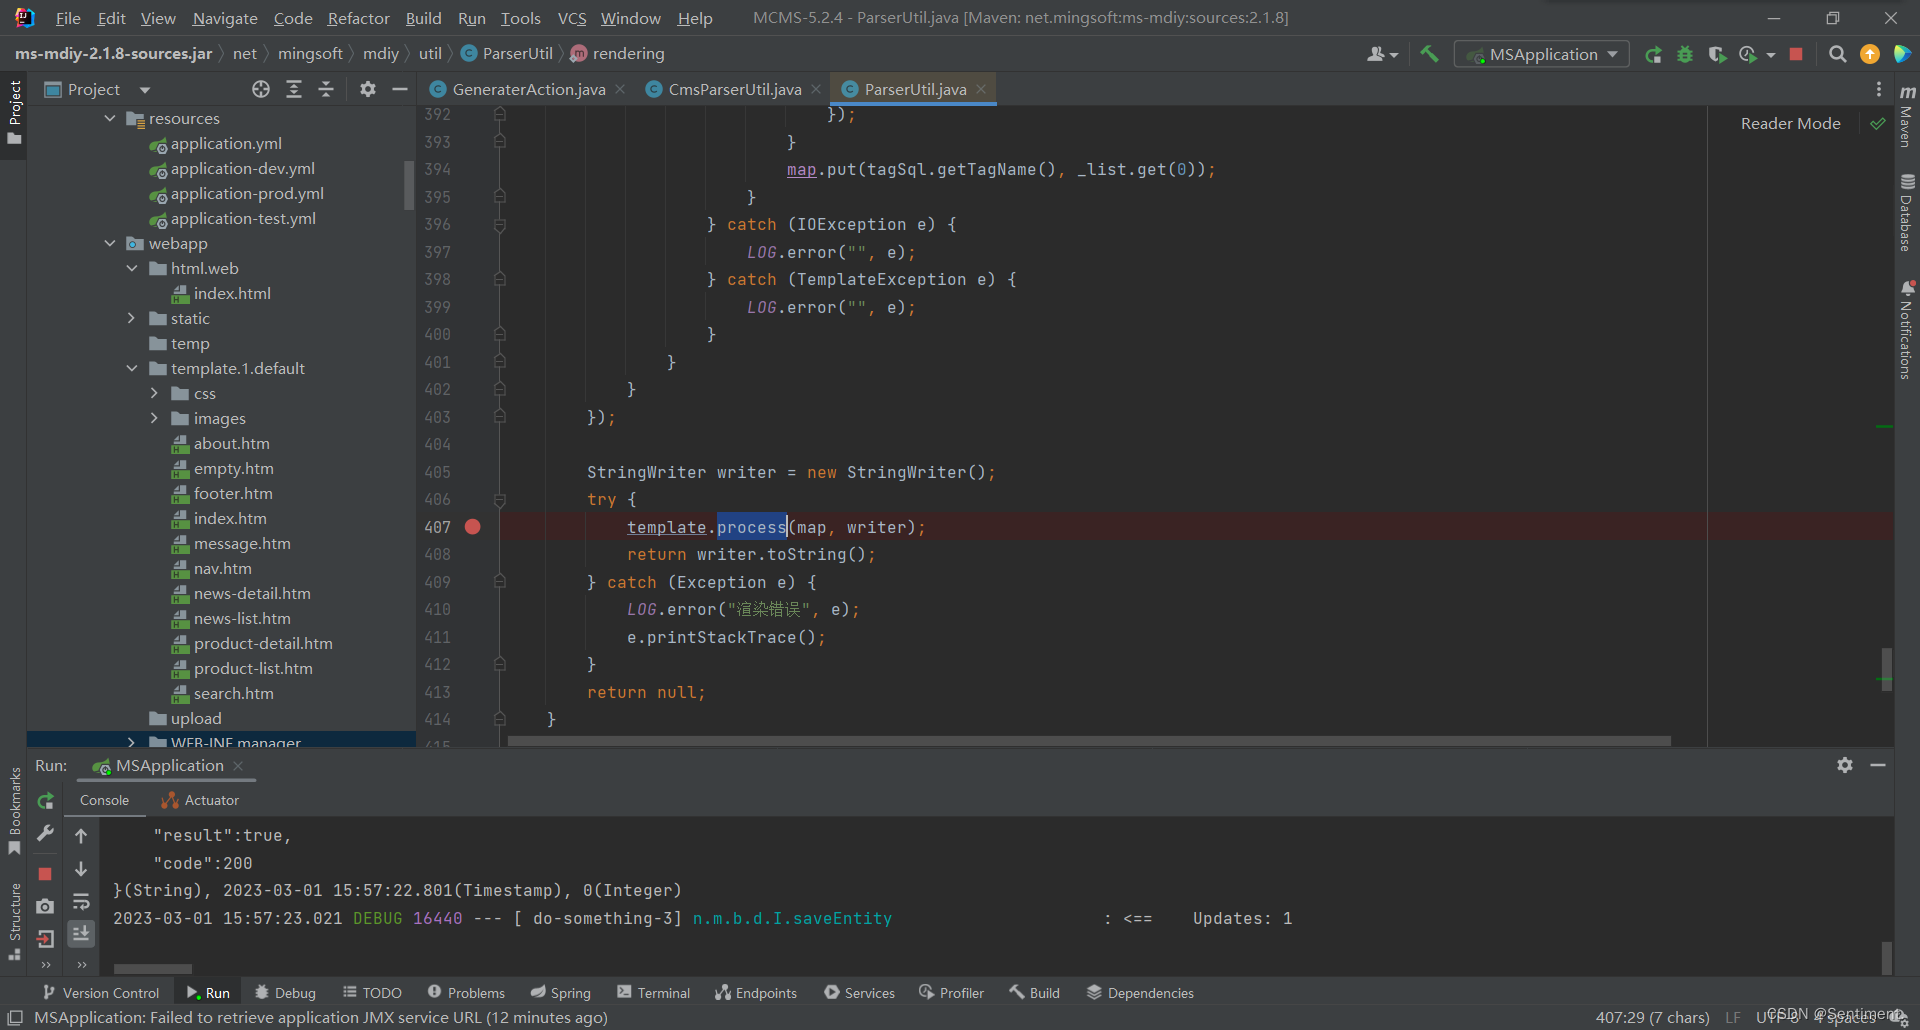This screenshot has width=1920, height=1030.
Task: Expand All in Project panel toolbar
Action: (x=294, y=89)
